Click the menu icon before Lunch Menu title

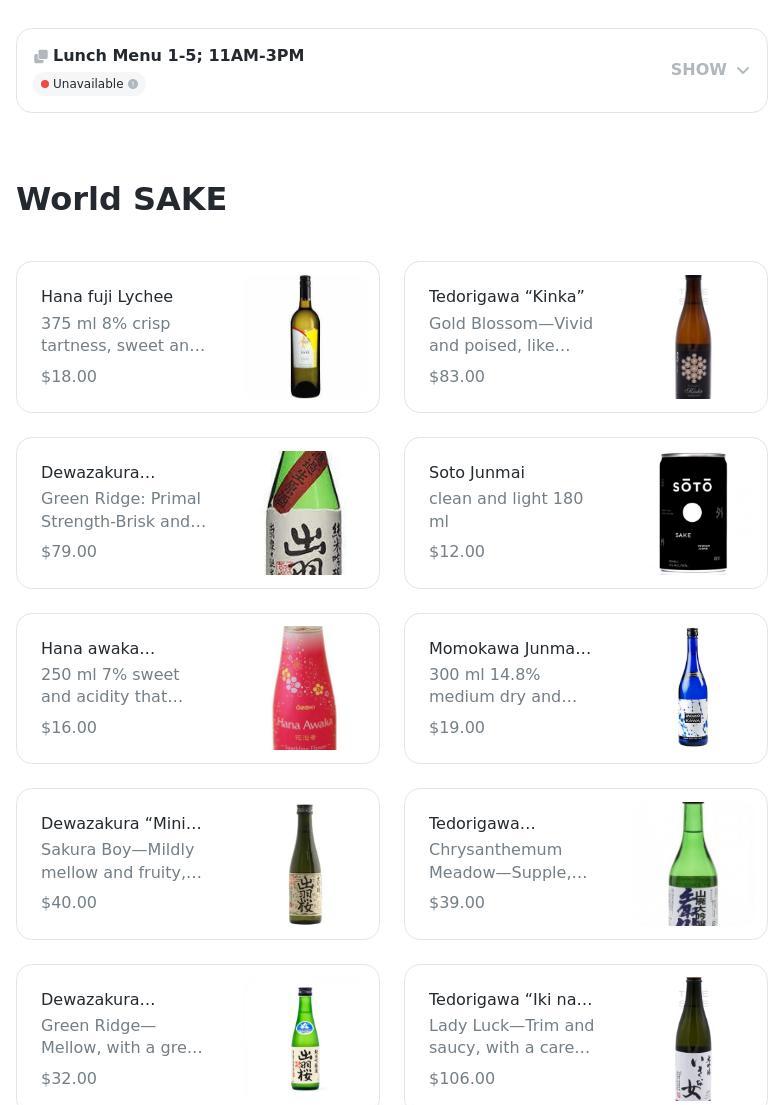click(41, 56)
